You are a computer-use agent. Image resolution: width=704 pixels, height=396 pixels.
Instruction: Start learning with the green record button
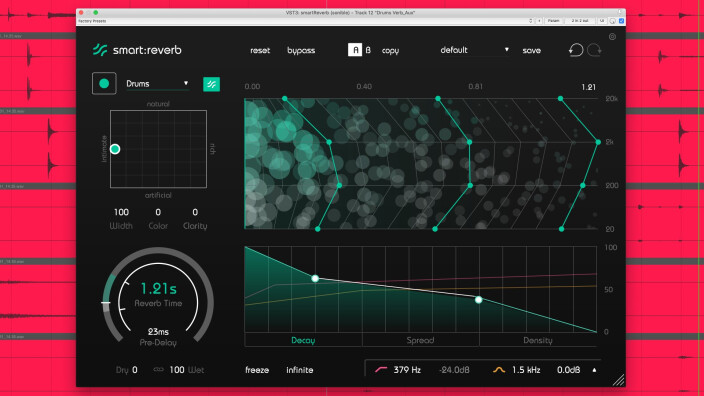pyautogui.click(x=104, y=84)
